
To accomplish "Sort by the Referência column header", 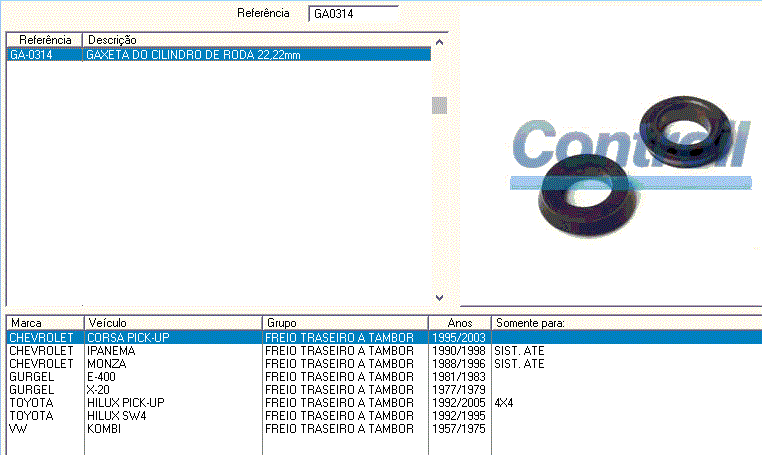I will [x=44, y=39].
